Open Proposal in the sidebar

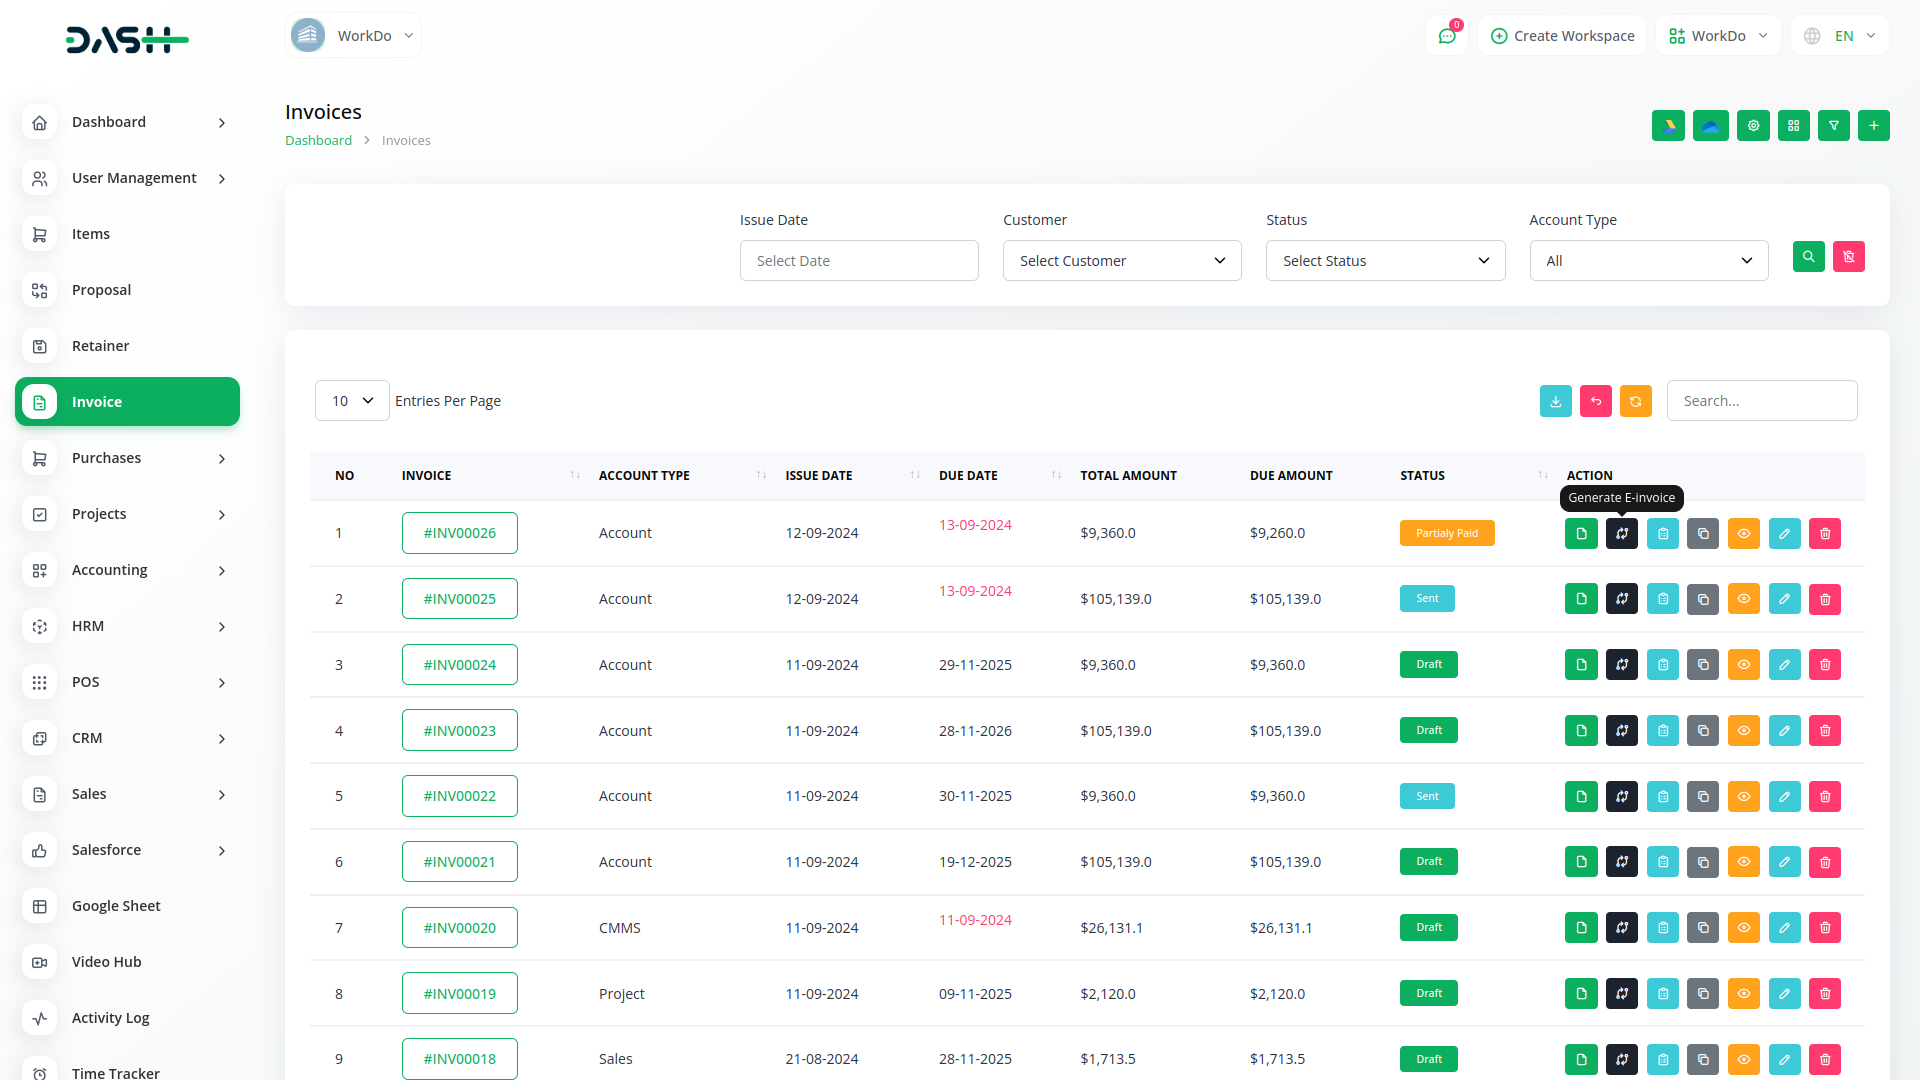point(101,290)
